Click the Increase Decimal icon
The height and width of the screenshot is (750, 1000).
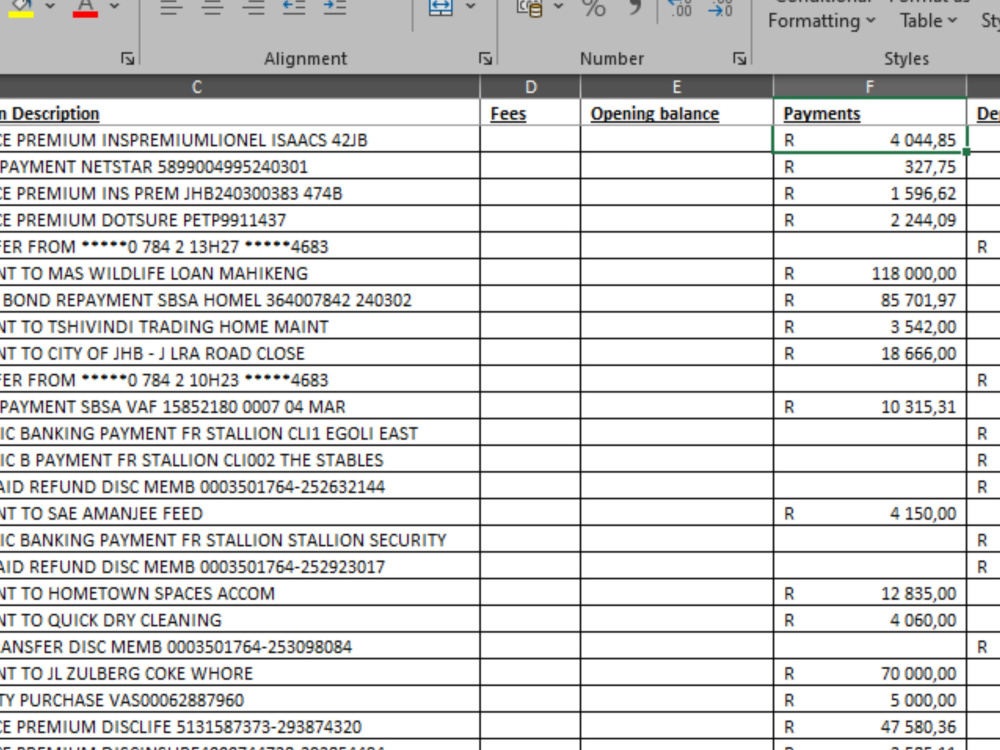click(x=680, y=8)
